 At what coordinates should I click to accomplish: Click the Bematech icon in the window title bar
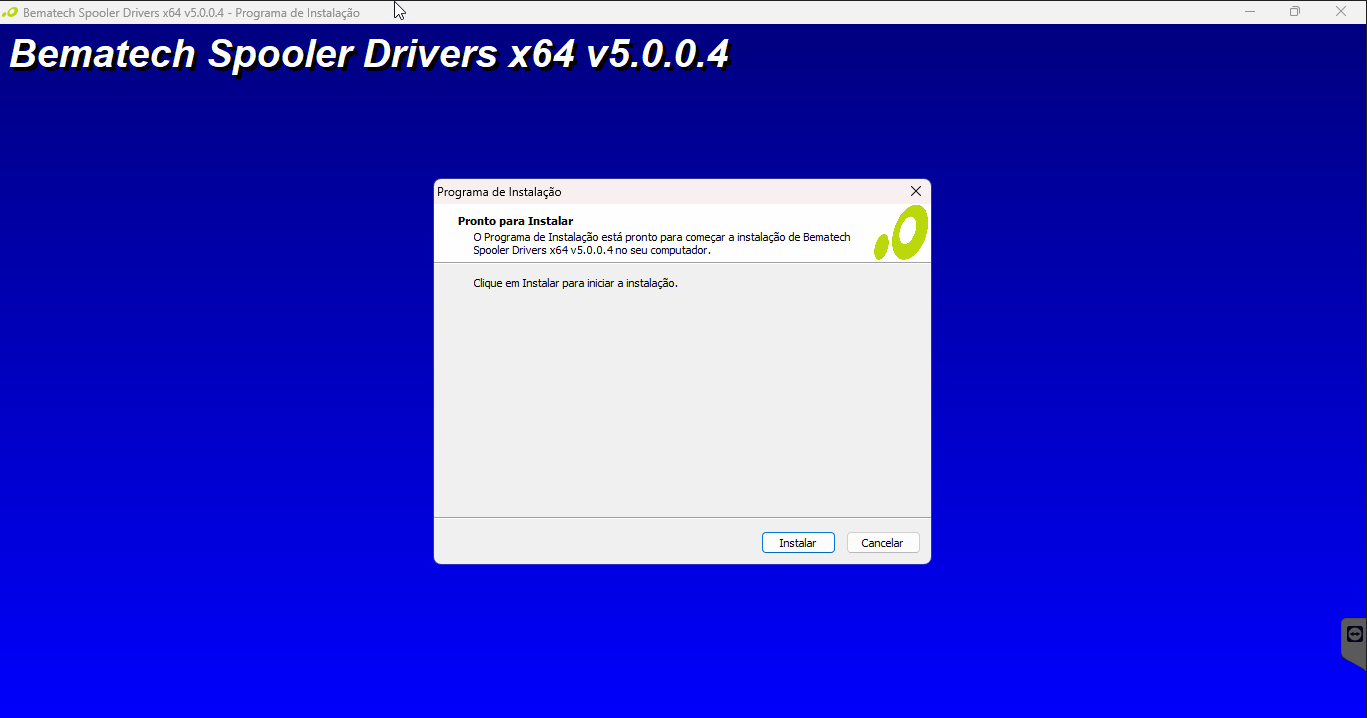tap(11, 12)
